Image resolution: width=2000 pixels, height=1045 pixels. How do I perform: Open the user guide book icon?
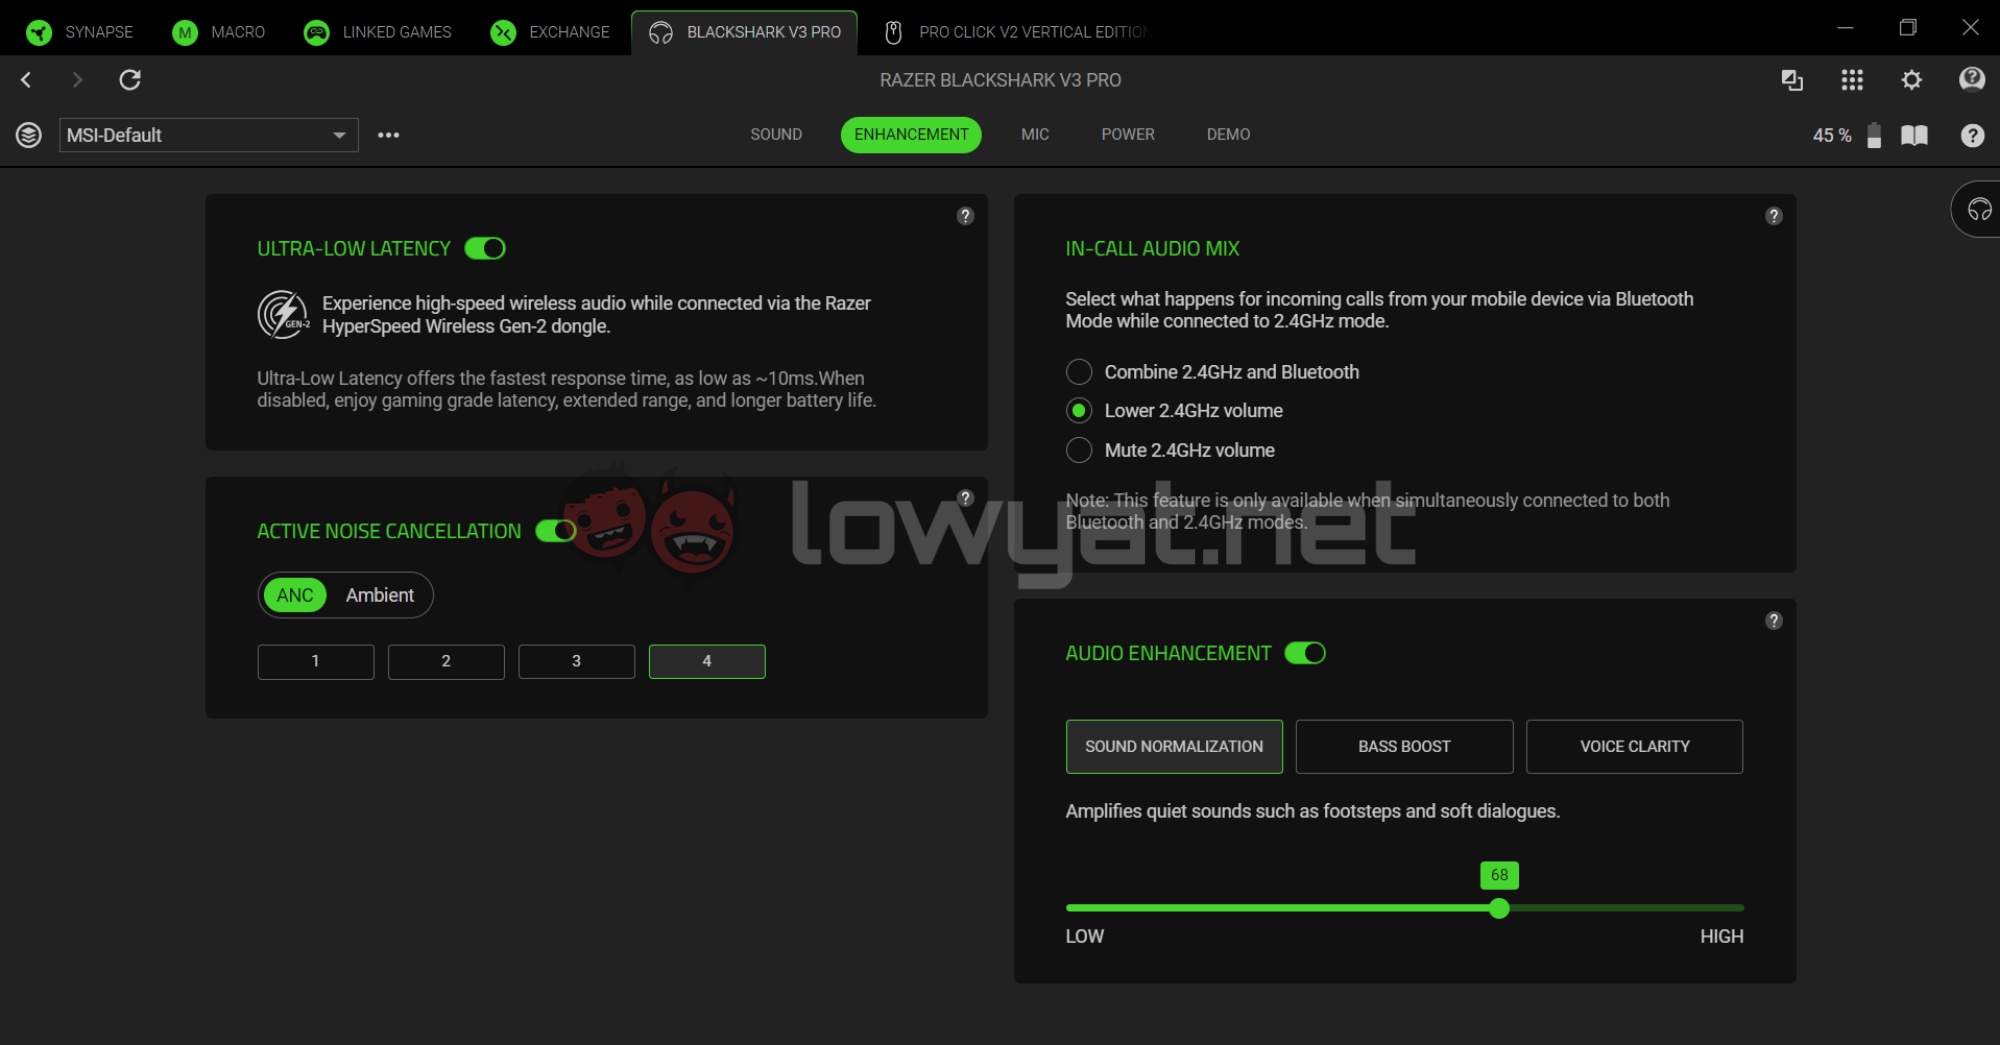pos(1914,135)
